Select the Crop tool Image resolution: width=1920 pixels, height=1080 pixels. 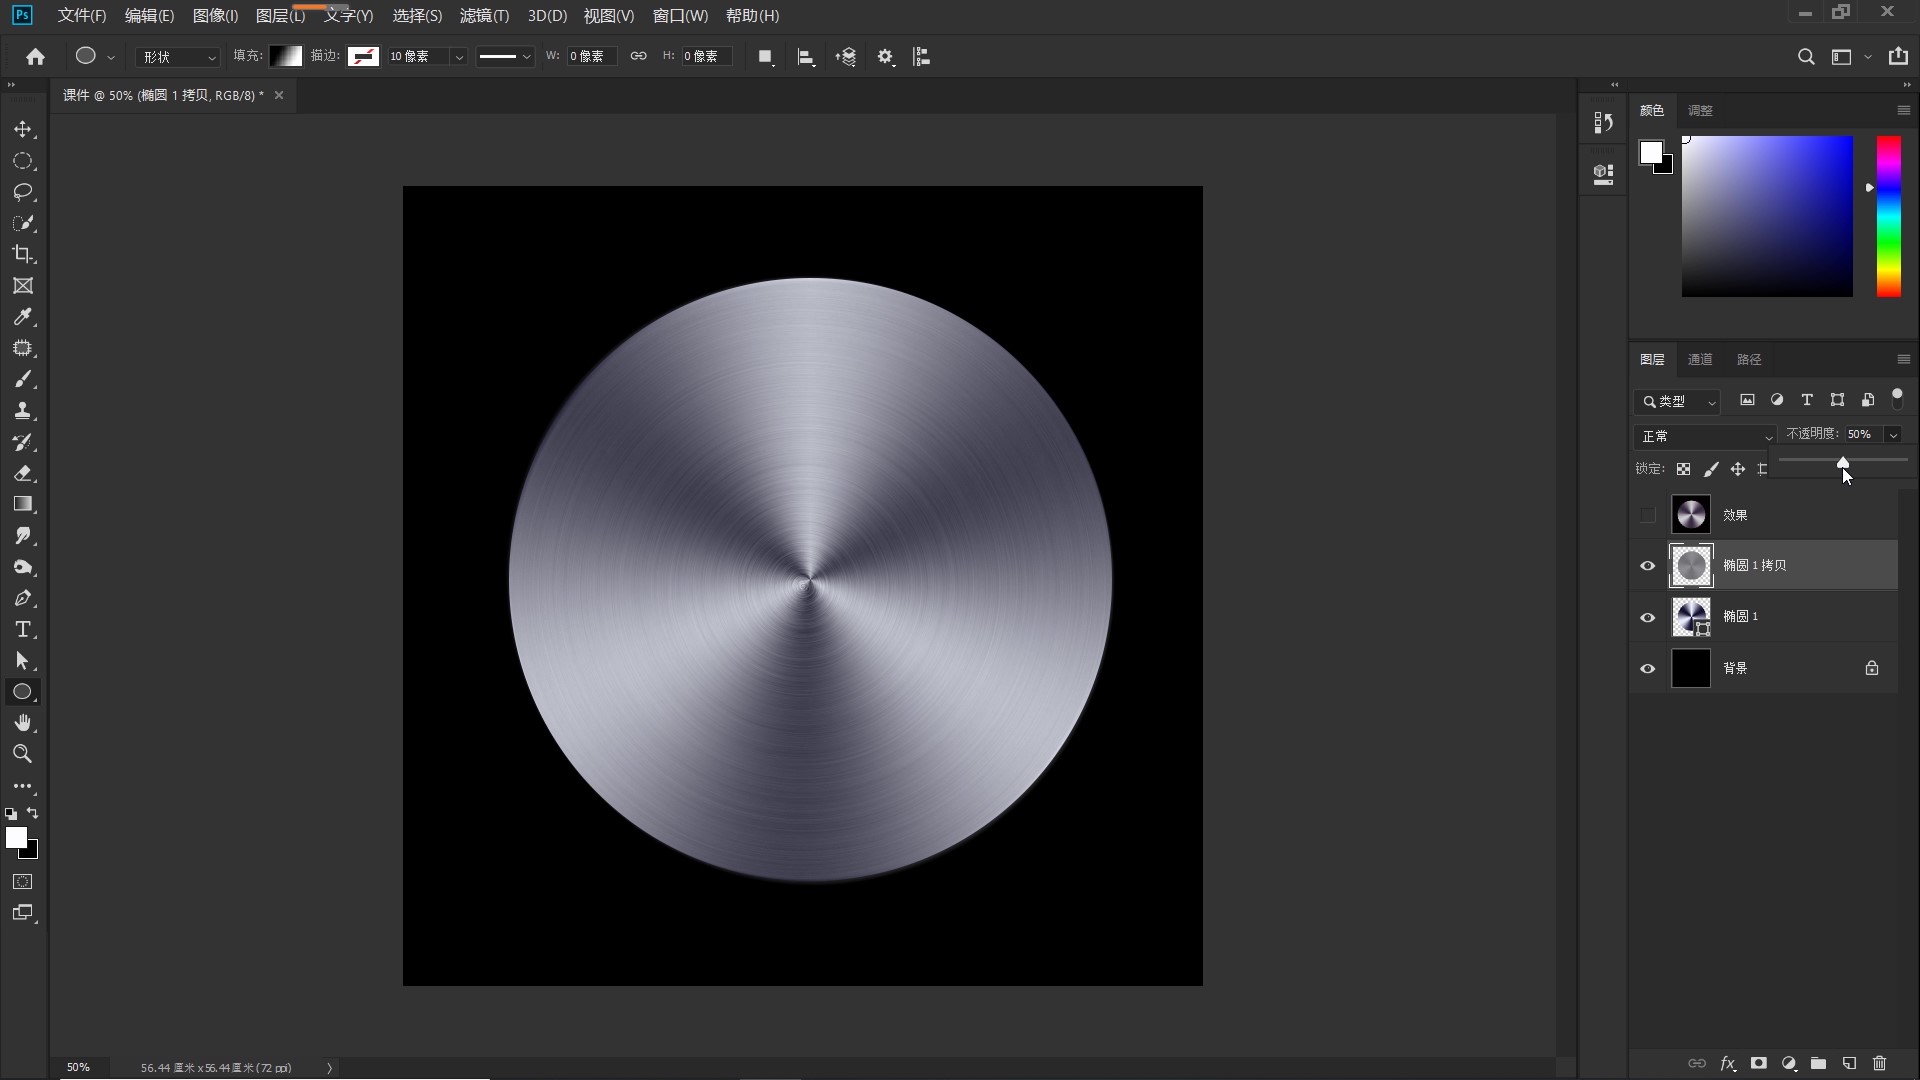pyautogui.click(x=23, y=254)
